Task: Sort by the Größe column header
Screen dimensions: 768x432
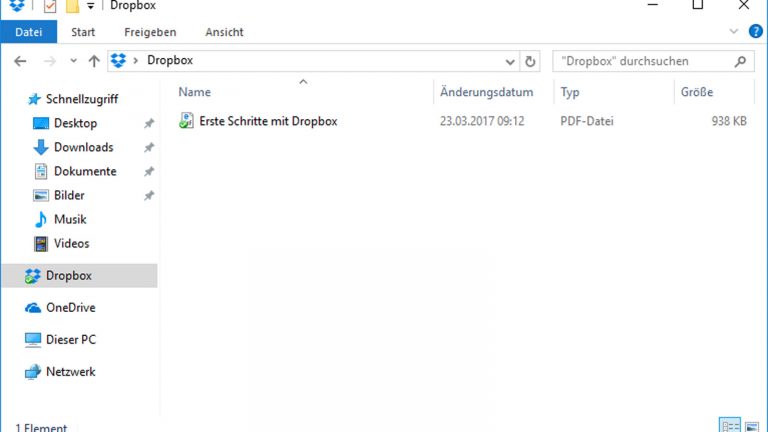Action: 696,92
